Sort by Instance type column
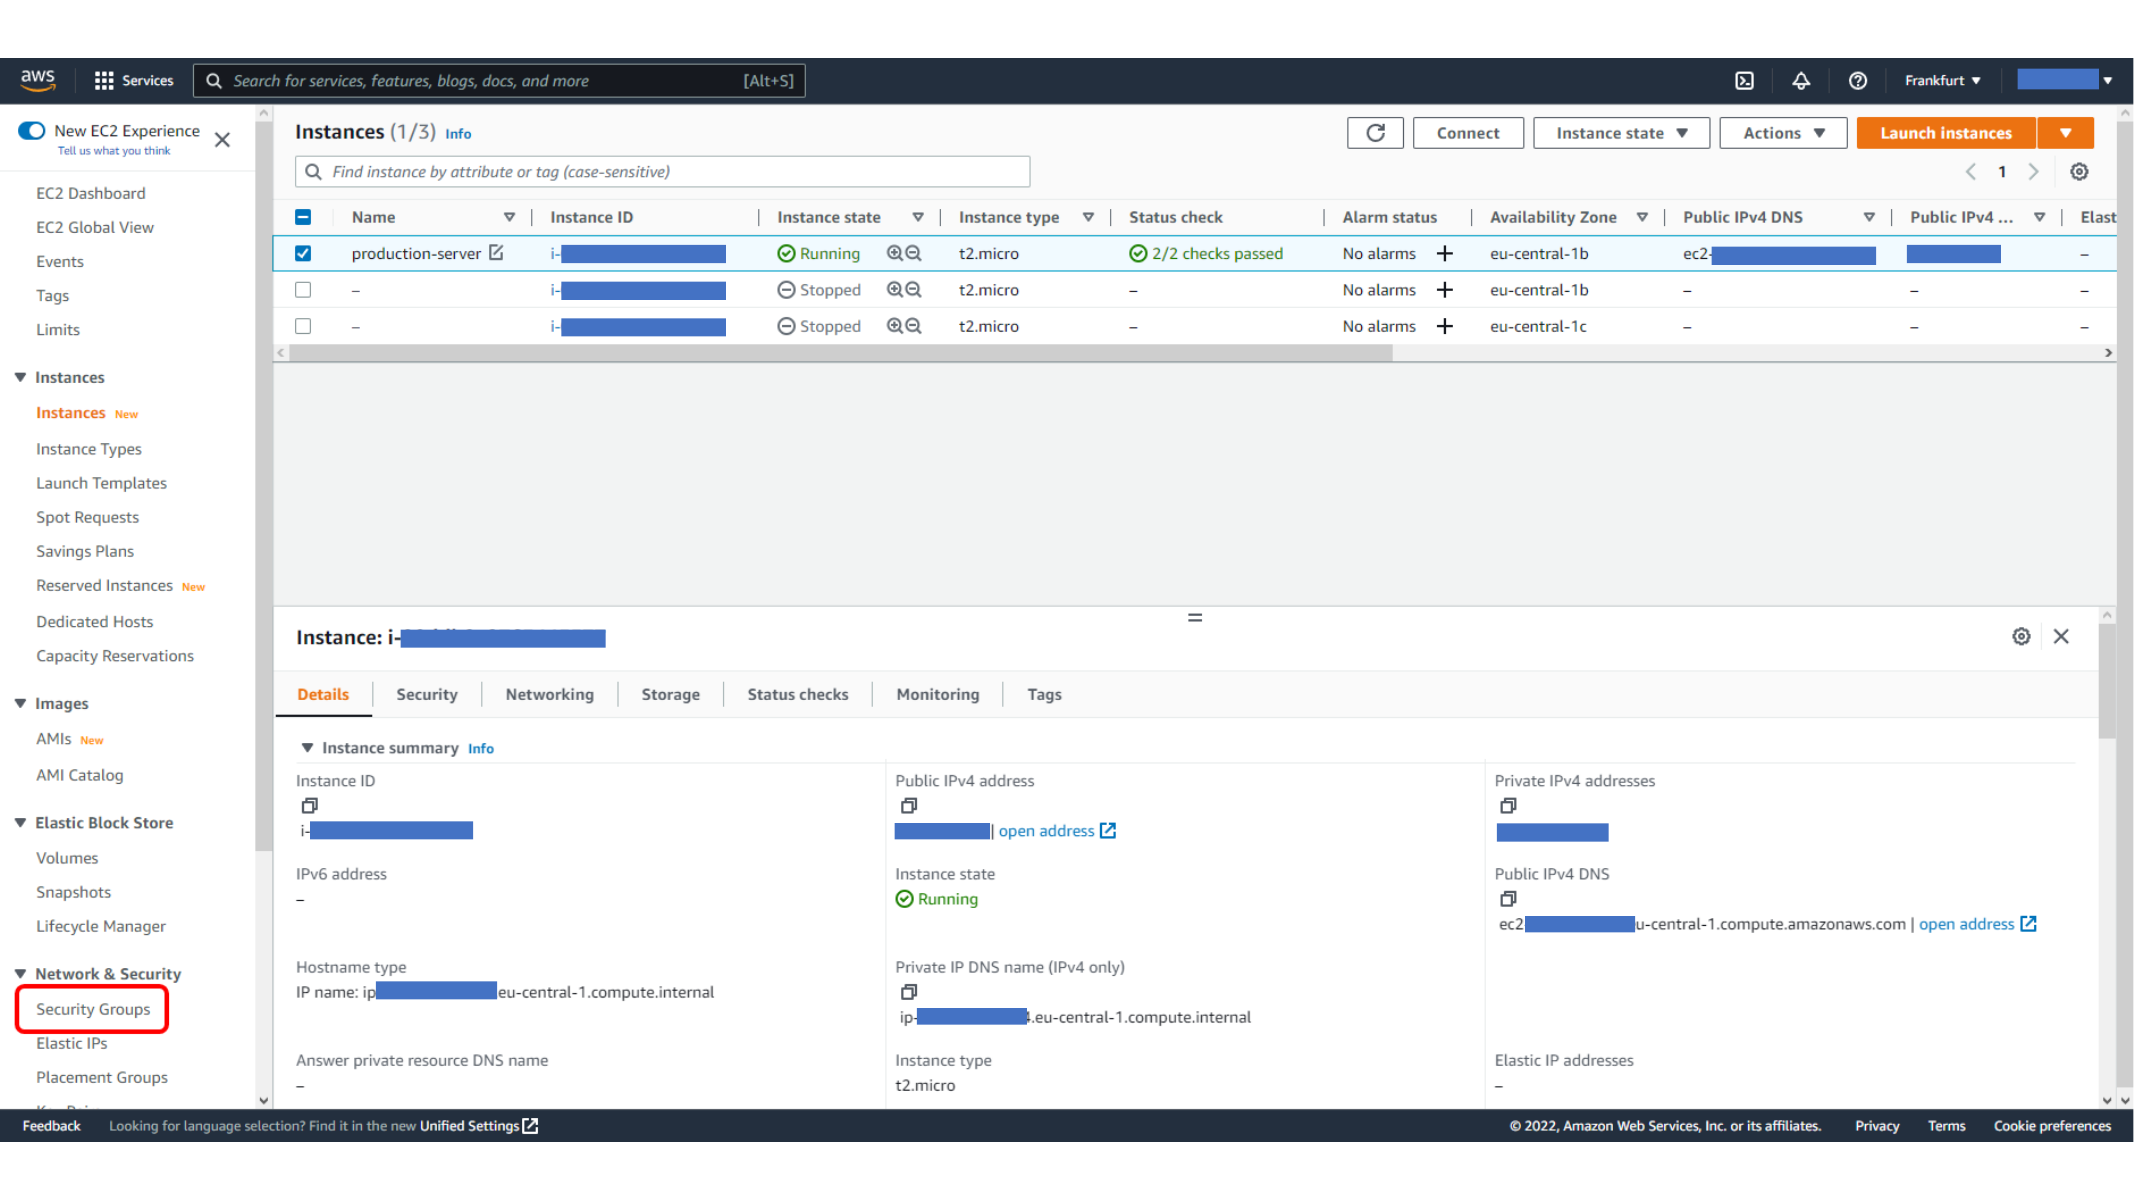Viewport: 2134px width, 1200px height. coord(1088,217)
